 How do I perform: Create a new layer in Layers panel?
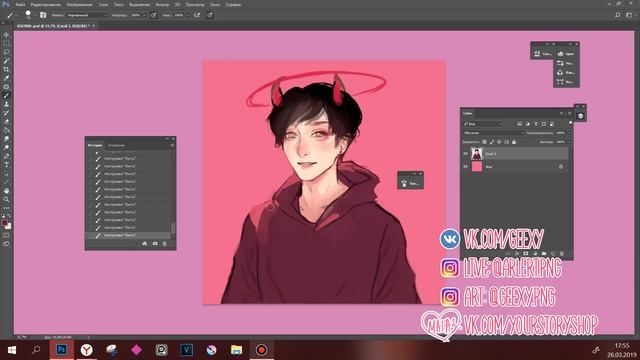pyautogui.click(x=553, y=253)
